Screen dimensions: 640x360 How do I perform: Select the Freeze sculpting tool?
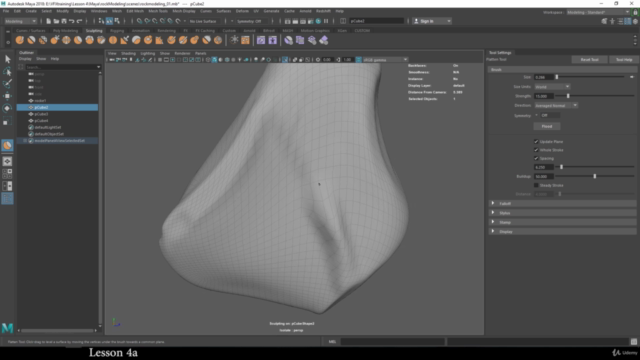[218, 40]
